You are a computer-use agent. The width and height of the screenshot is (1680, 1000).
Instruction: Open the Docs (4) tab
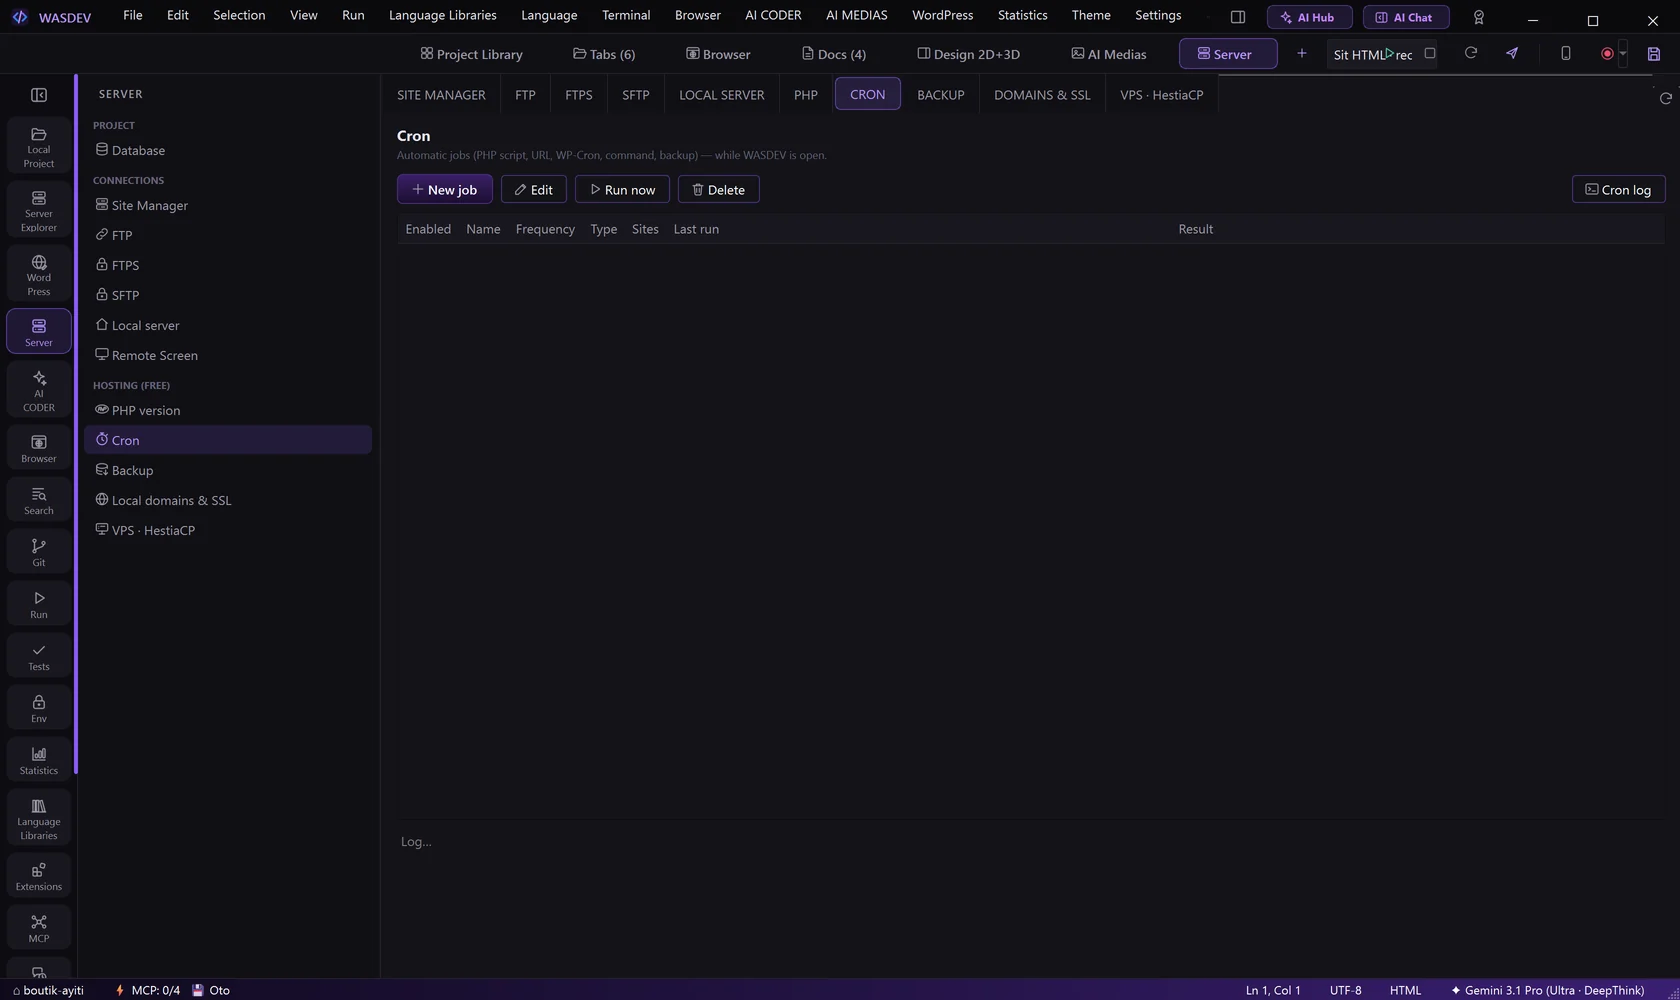point(834,54)
